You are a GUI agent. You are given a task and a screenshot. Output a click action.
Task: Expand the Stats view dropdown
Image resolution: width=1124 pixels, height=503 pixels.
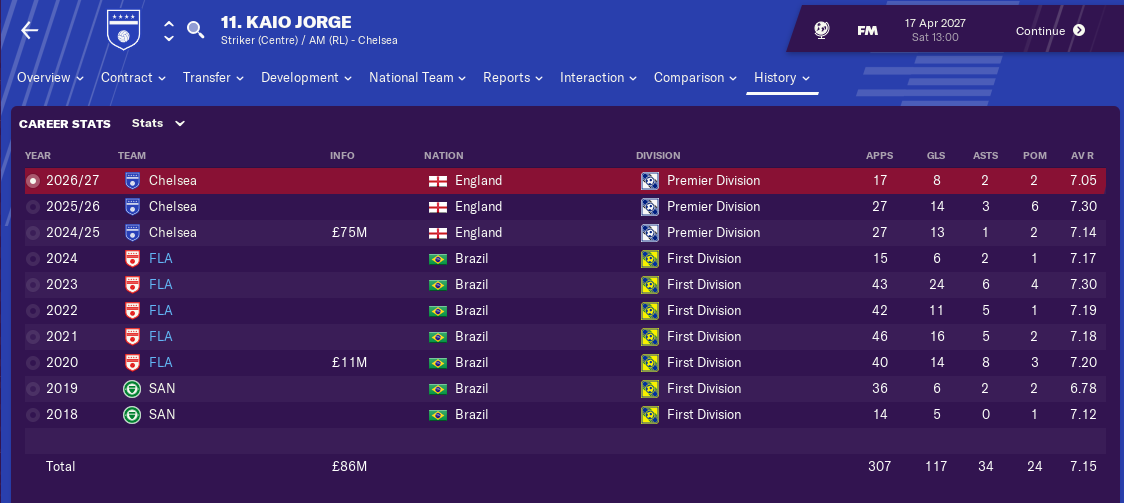[158, 124]
